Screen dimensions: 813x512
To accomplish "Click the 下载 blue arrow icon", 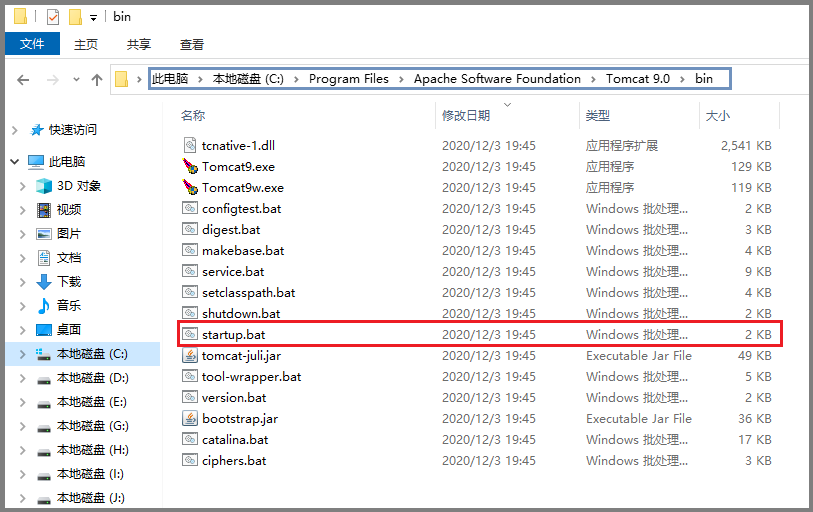I will [44, 282].
